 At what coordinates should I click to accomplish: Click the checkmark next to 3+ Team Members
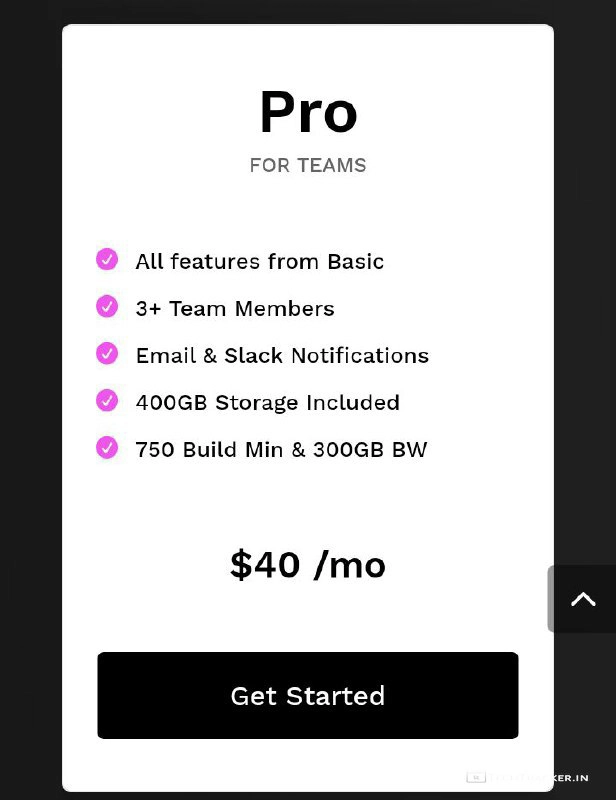point(107,307)
